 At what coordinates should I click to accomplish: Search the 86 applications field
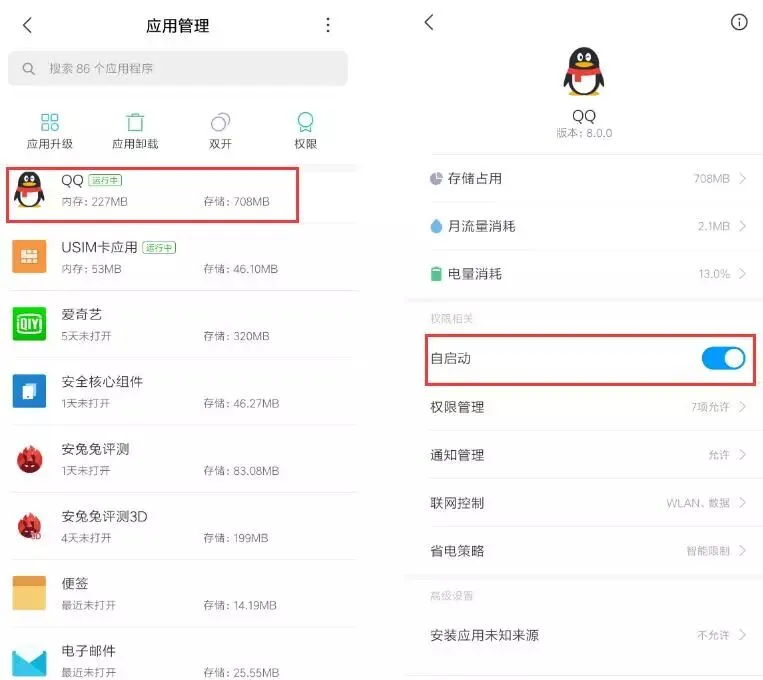coord(178,69)
